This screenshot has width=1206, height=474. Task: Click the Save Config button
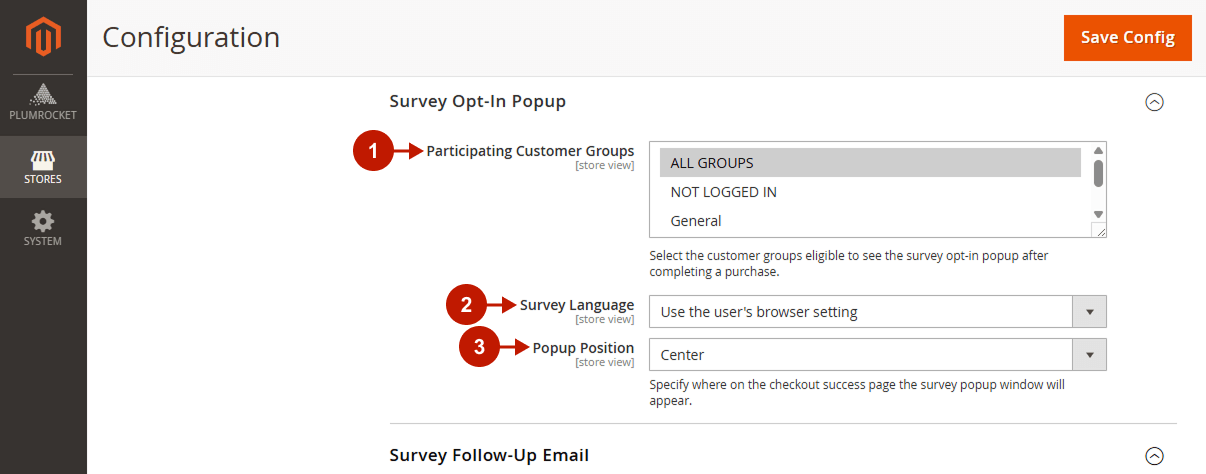click(x=1128, y=38)
